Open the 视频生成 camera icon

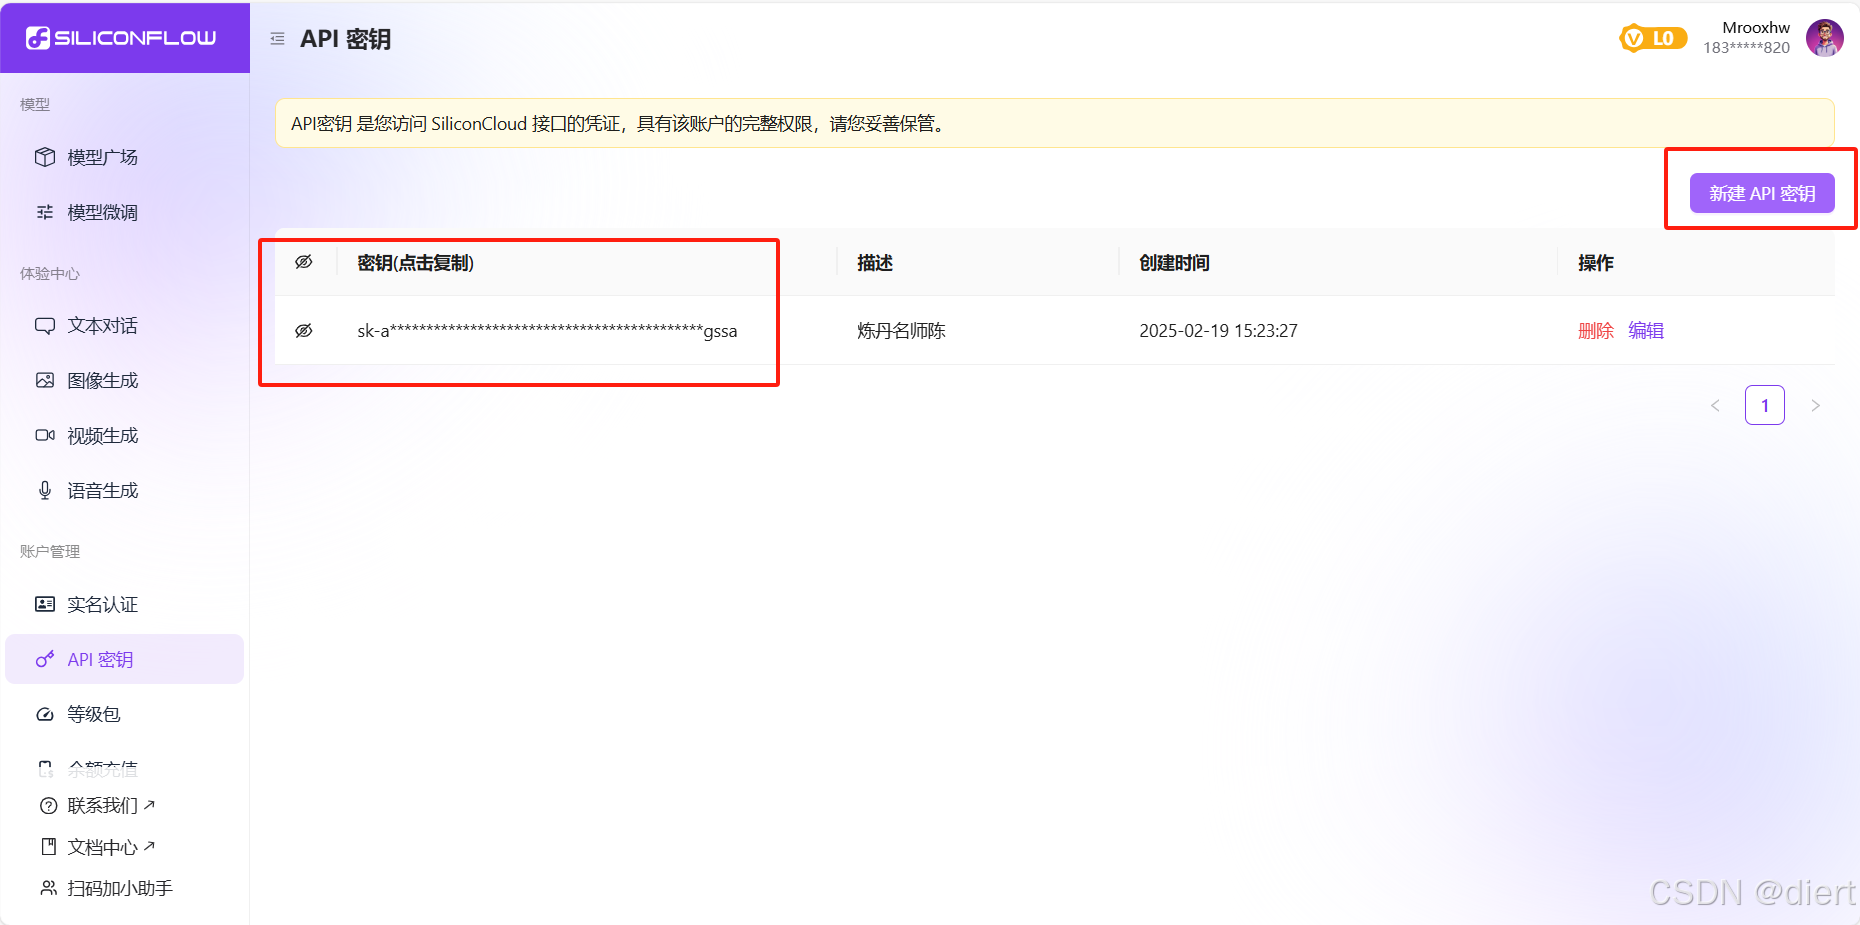click(x=45, y=435)
